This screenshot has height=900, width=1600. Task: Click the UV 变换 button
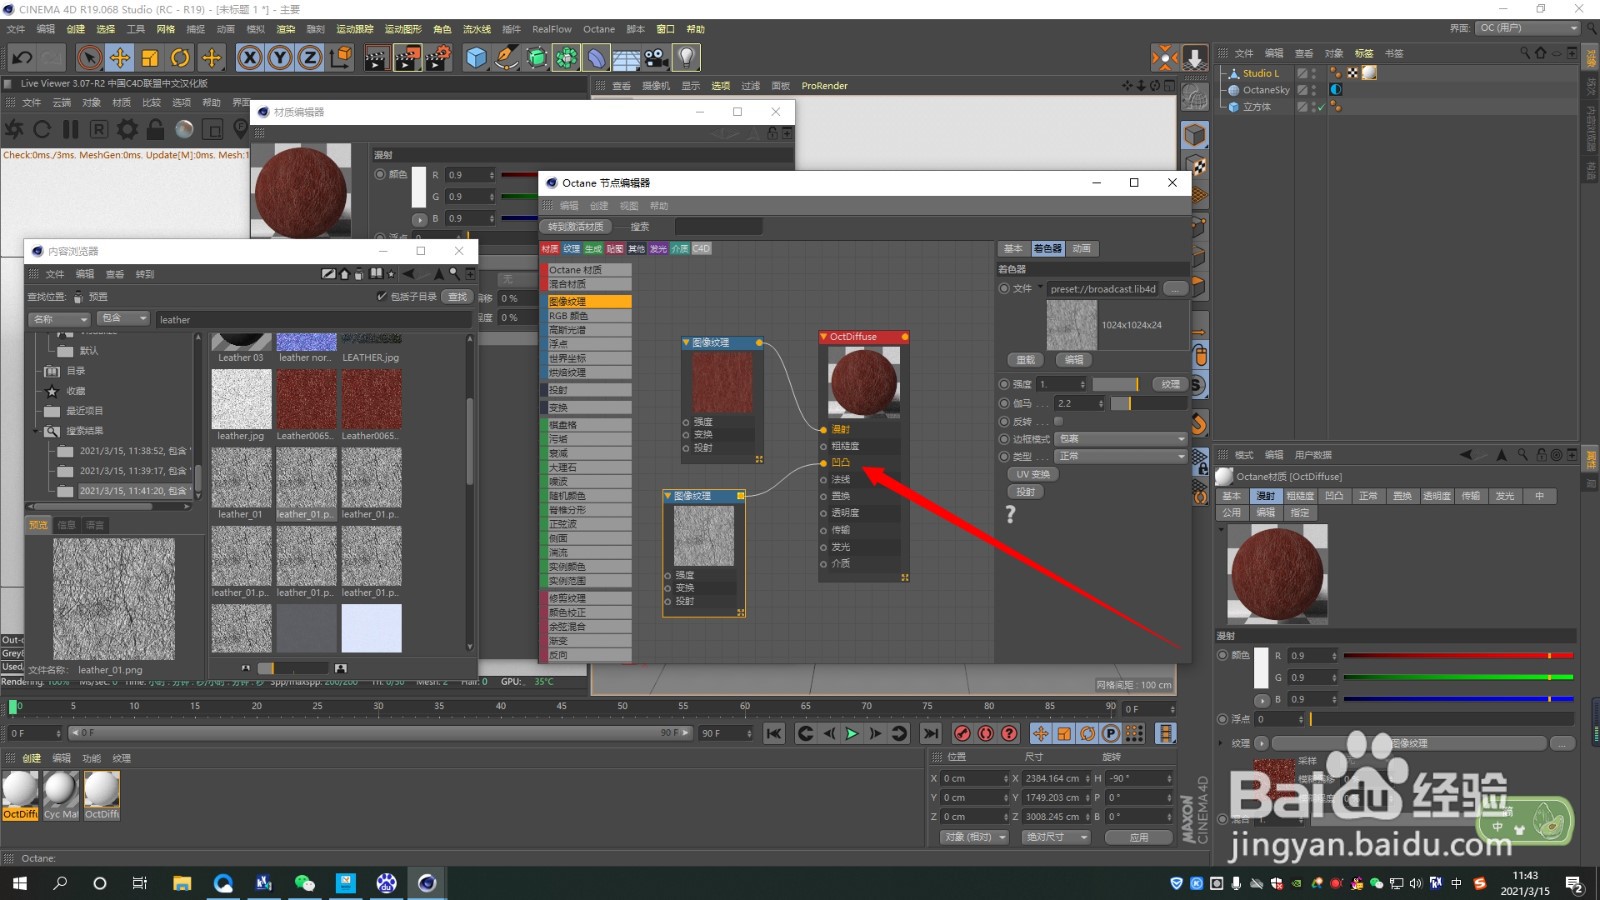(1033, 474)
